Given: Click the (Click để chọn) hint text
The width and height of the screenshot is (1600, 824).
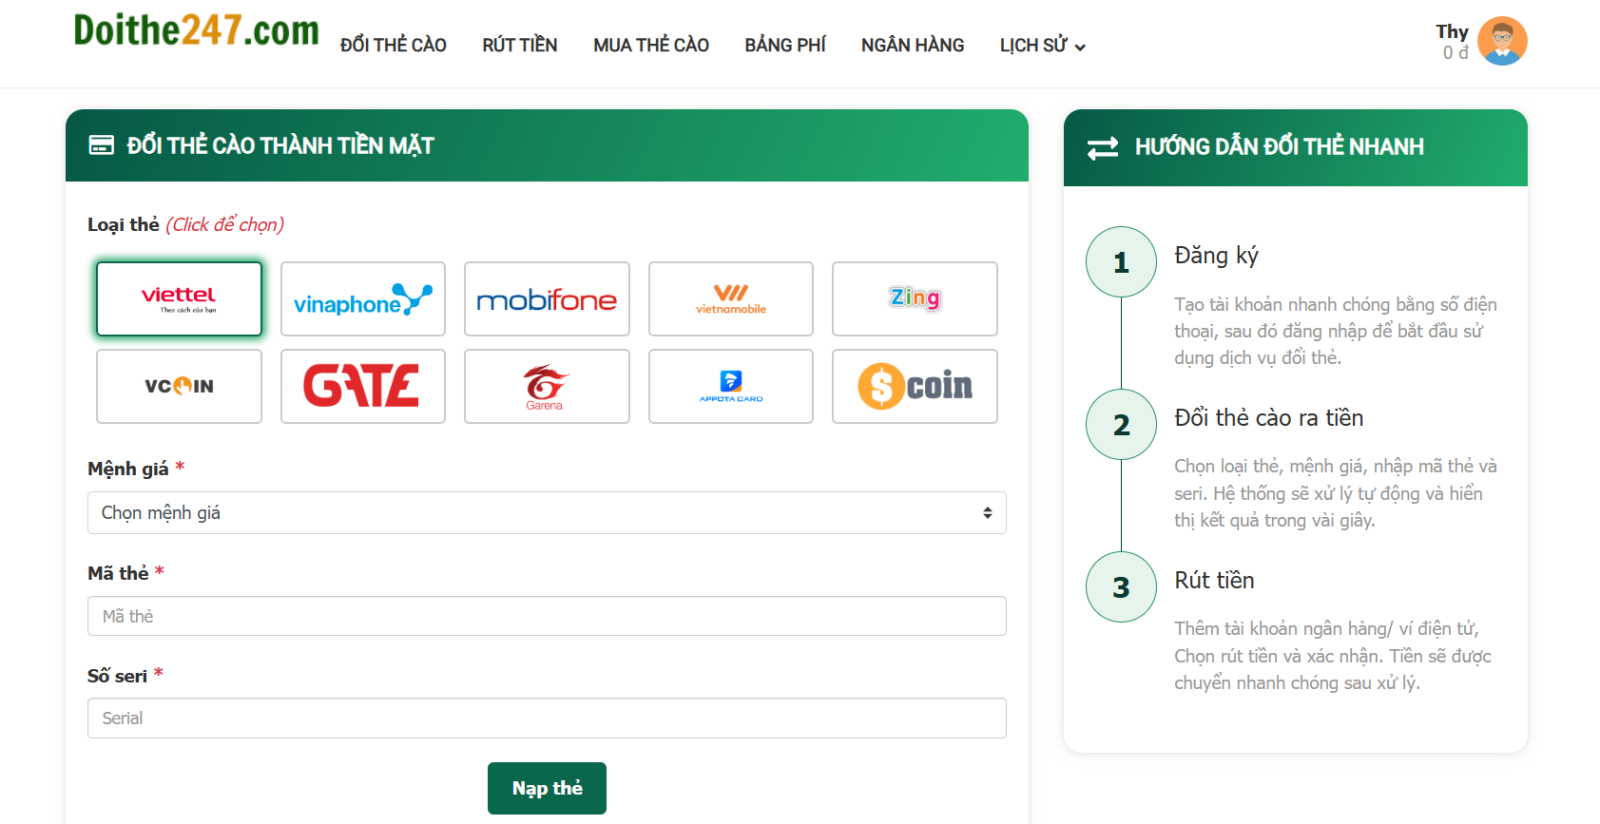Looking at the screenshot, I should point(225,225).
